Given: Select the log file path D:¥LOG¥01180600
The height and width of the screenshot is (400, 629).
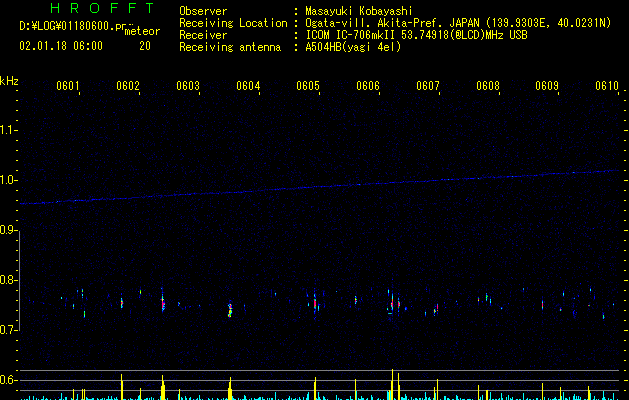Looking at the screenshot, I should [67, 26].
